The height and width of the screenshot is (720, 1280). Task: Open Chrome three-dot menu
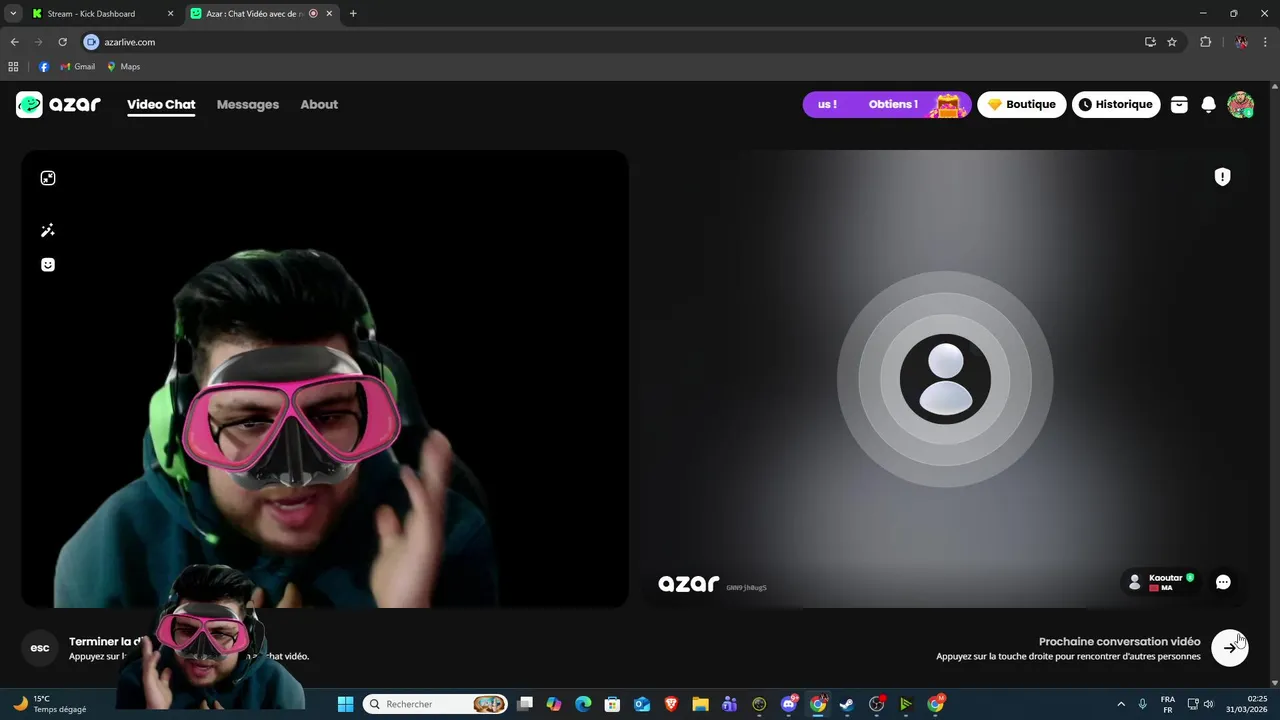1266,42
